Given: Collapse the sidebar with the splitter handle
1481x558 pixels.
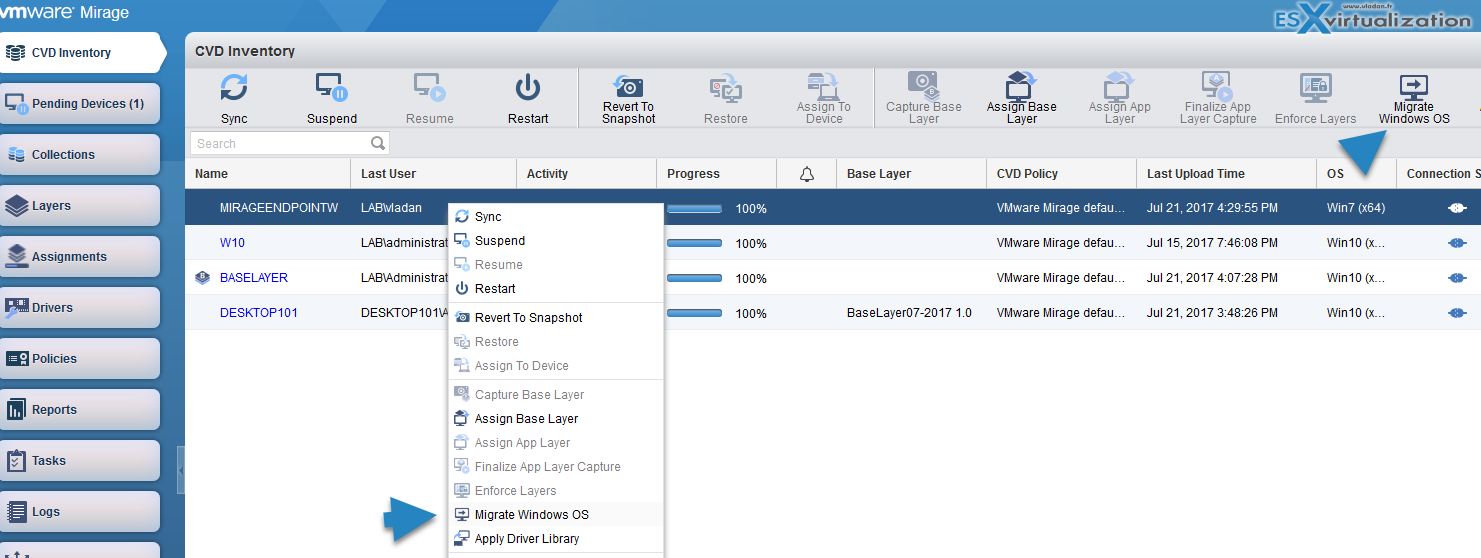Looking at the screenshot, I should [x=180, y=470].
